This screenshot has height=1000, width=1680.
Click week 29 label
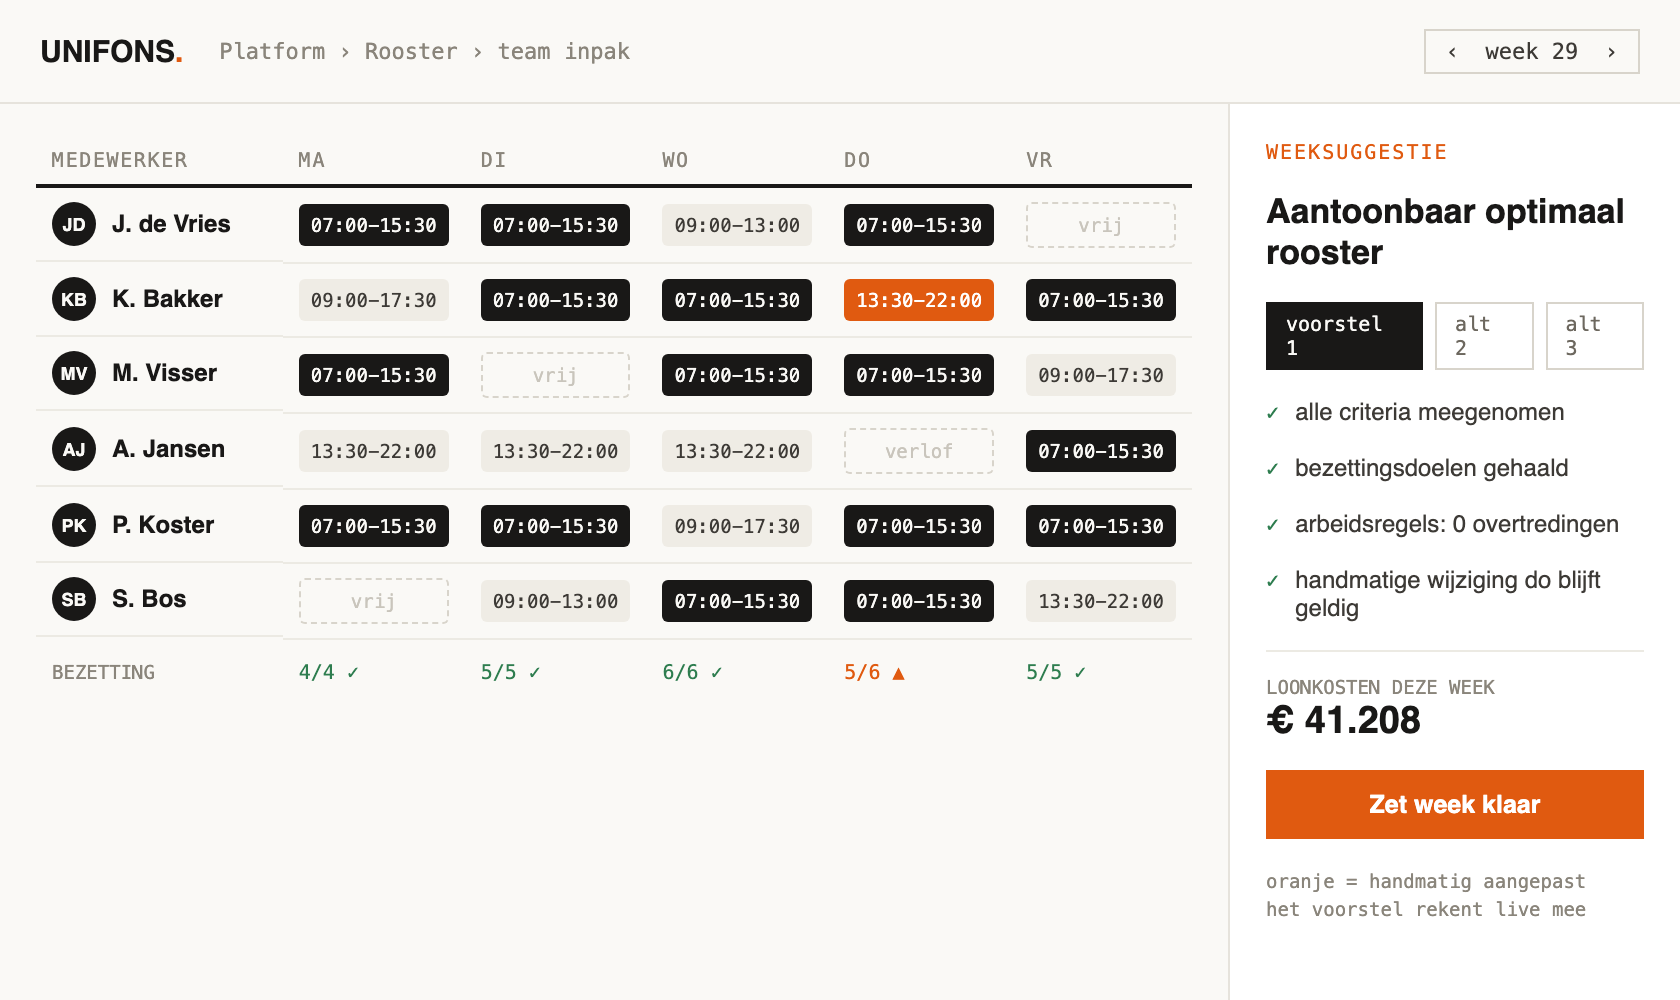tap(1531, 52)
